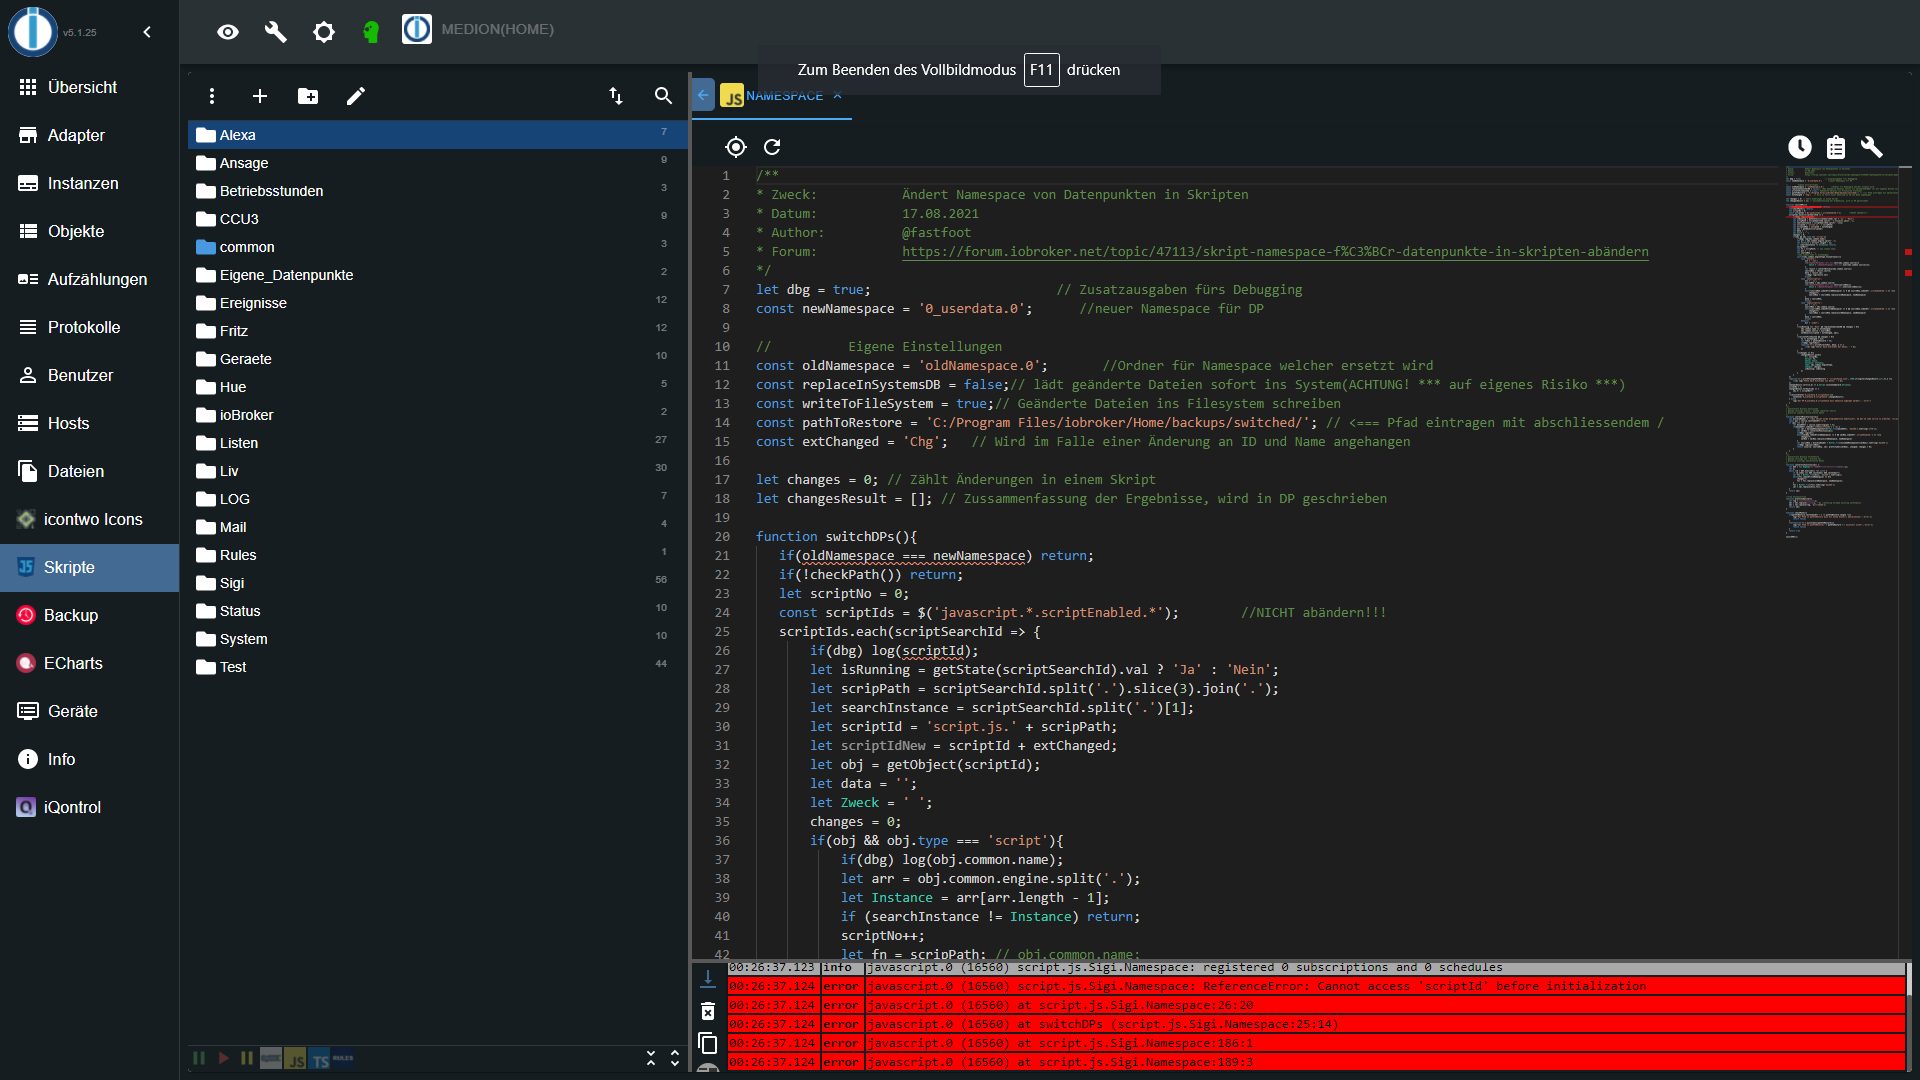This screenshot has height=1080, width=1920.
Task: Clear log with trash icon
Action: point(708,1011)
